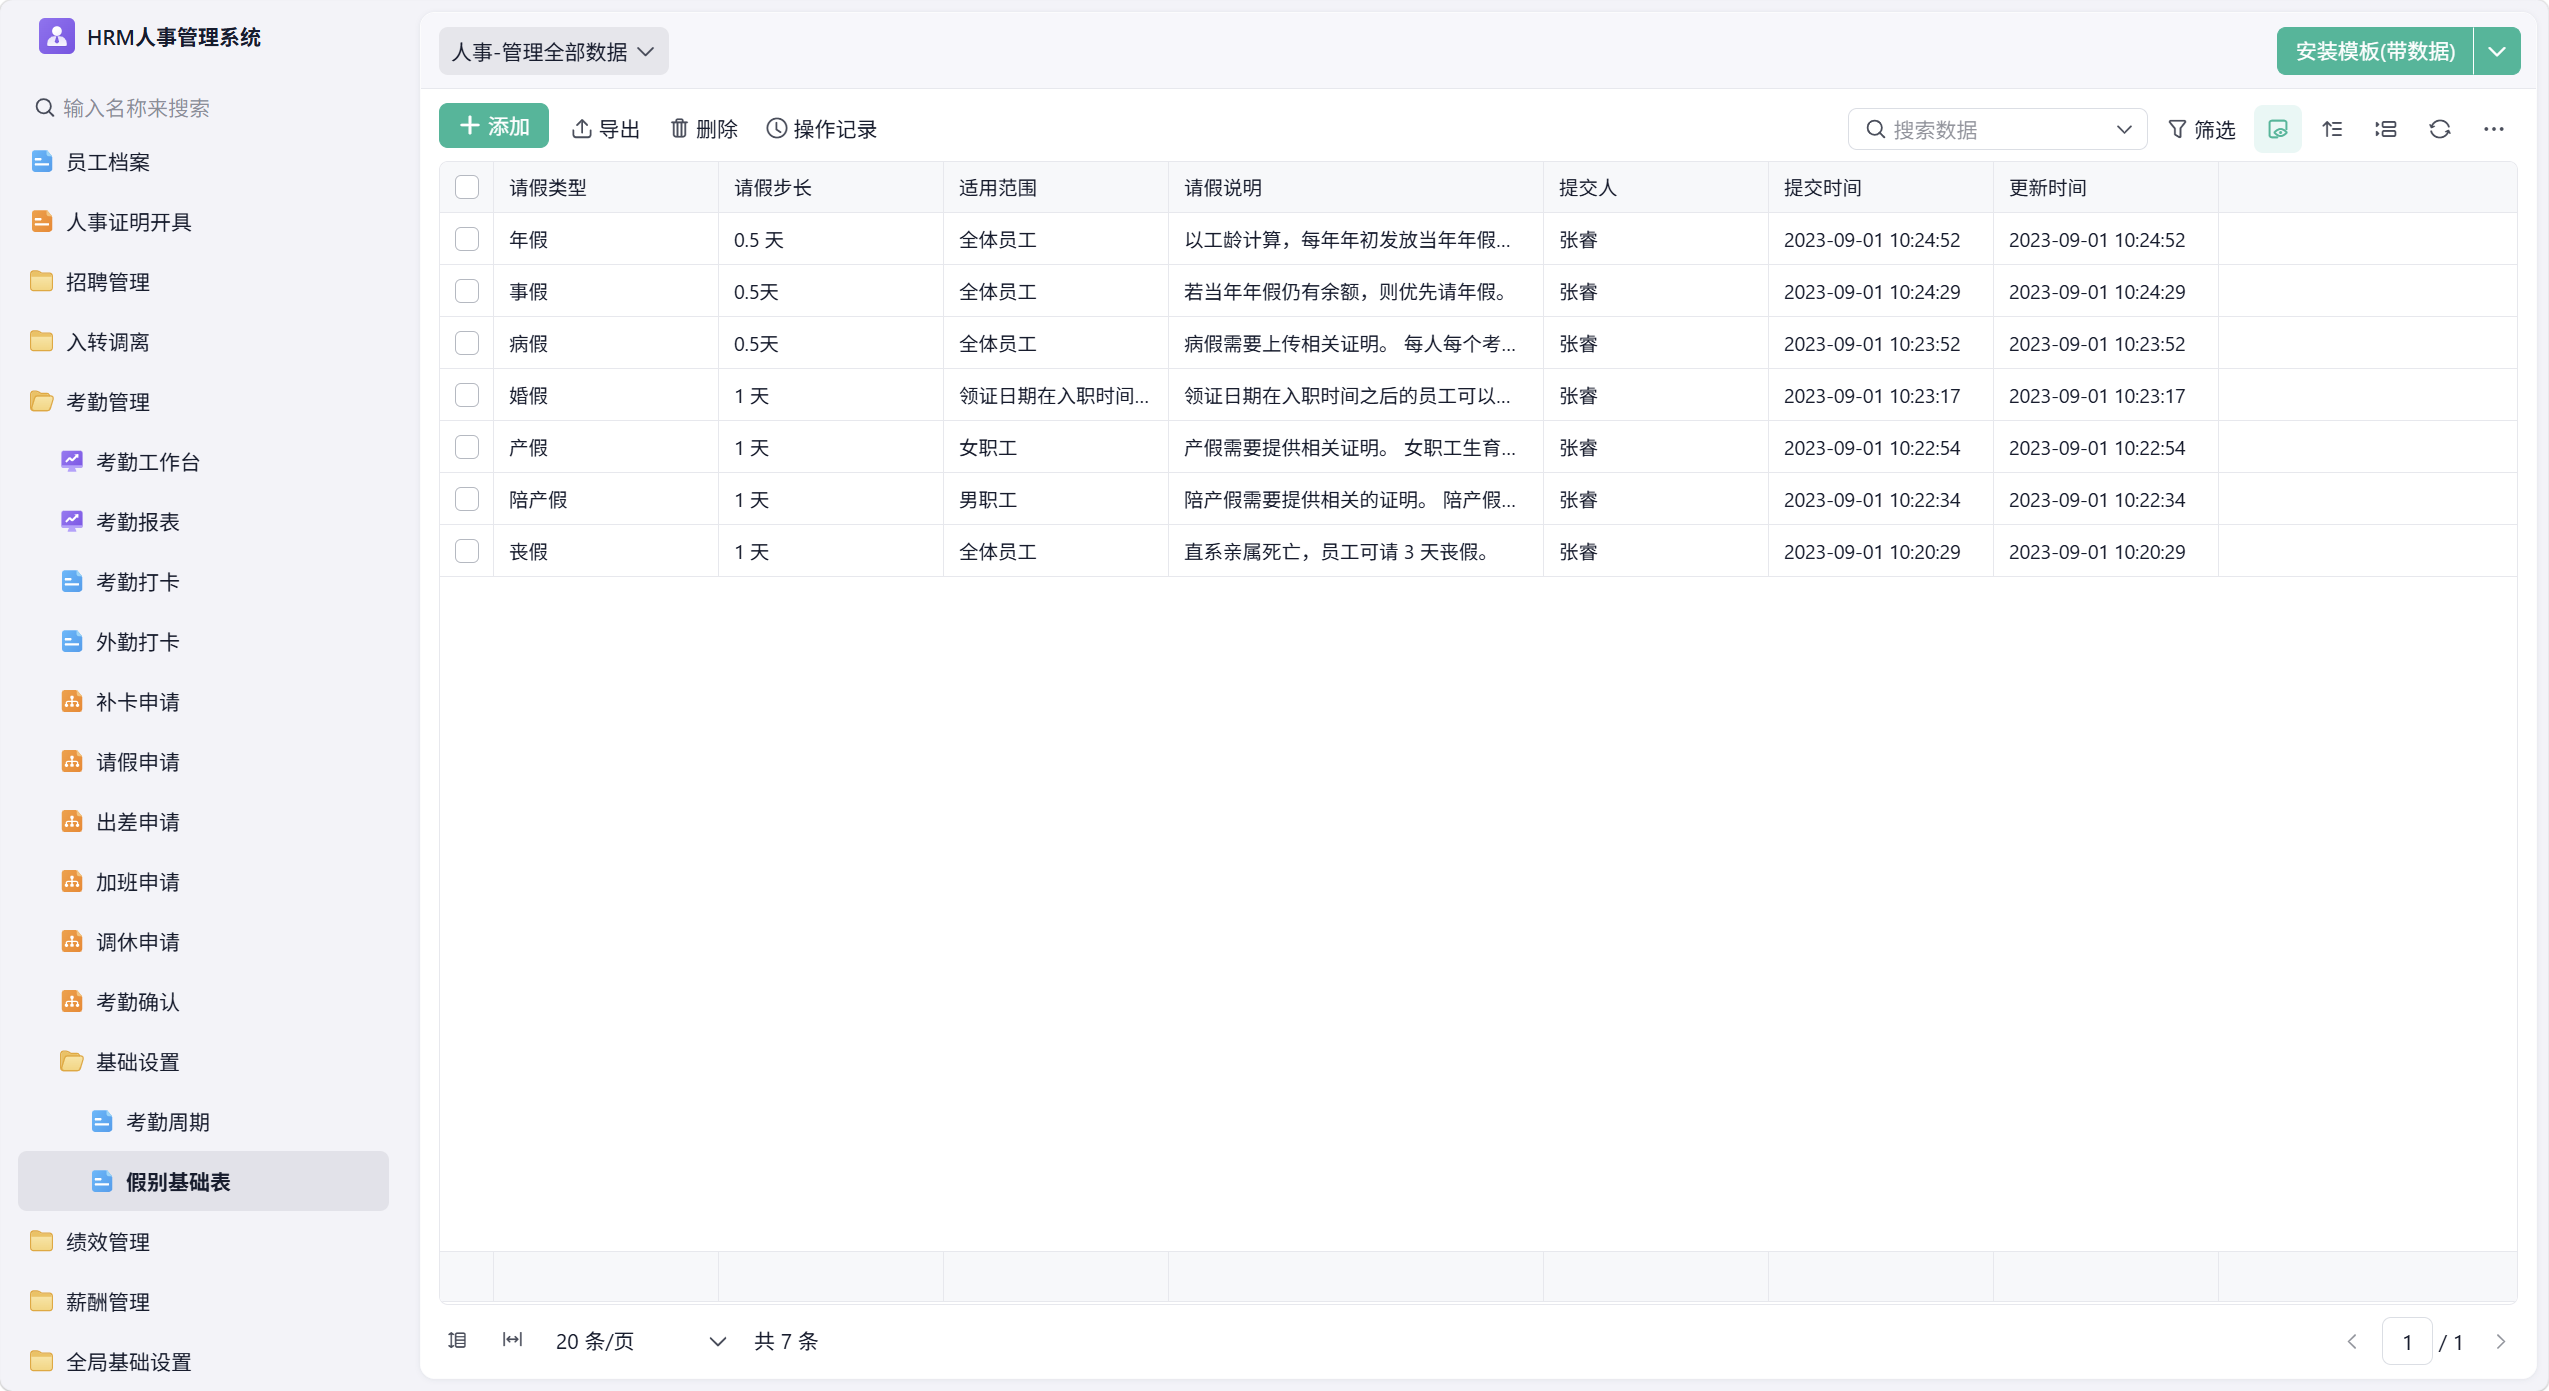Click the 请假说明 cell of 丧假 row
Image resolution: width=2549 pixels, height=1391 pixels.
pos(1356,551)
